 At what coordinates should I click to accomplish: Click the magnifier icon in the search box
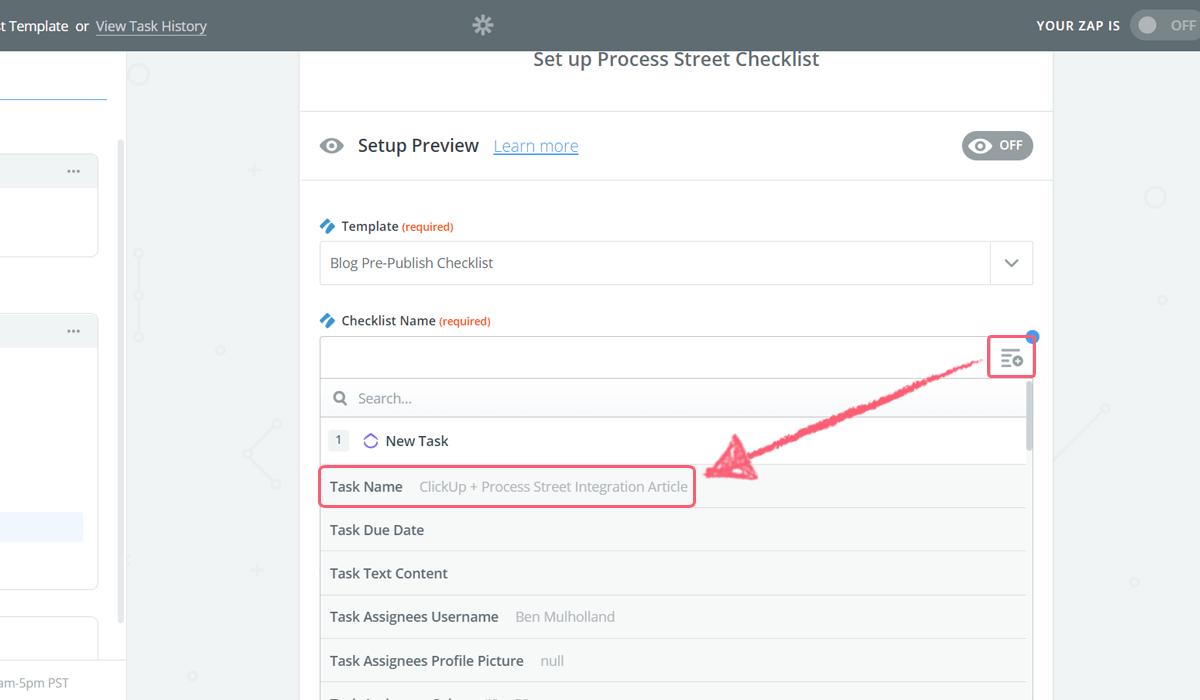(x=340, y=398)
